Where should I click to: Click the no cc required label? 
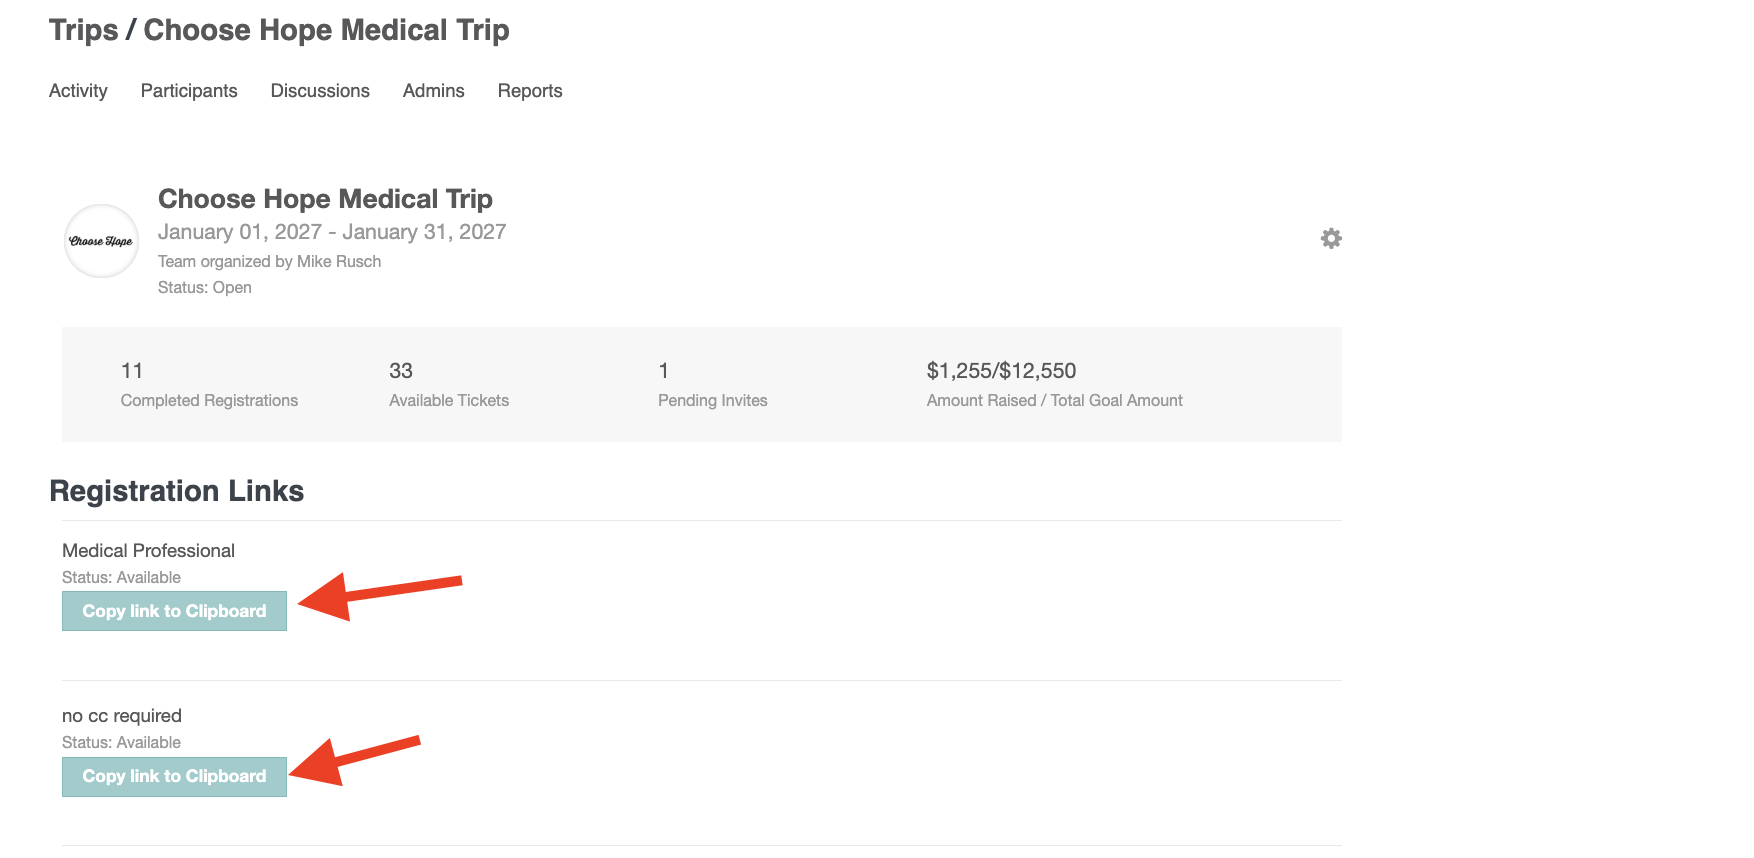click(122, 716)
